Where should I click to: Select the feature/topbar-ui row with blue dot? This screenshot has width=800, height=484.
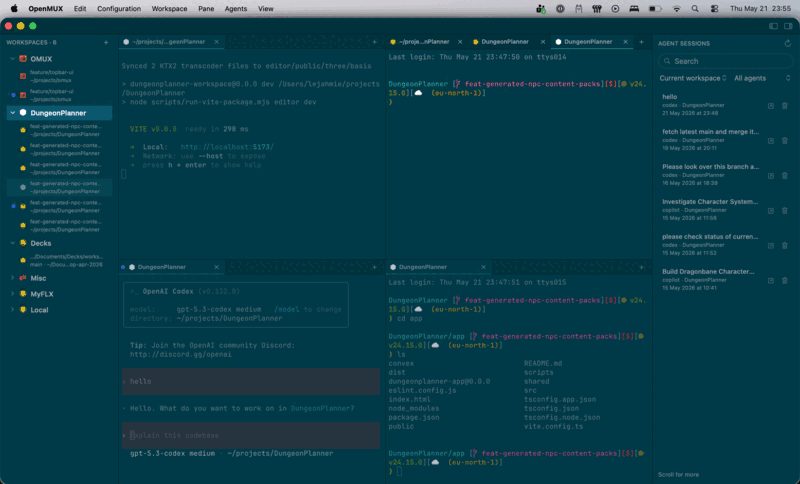coord(60,95)
